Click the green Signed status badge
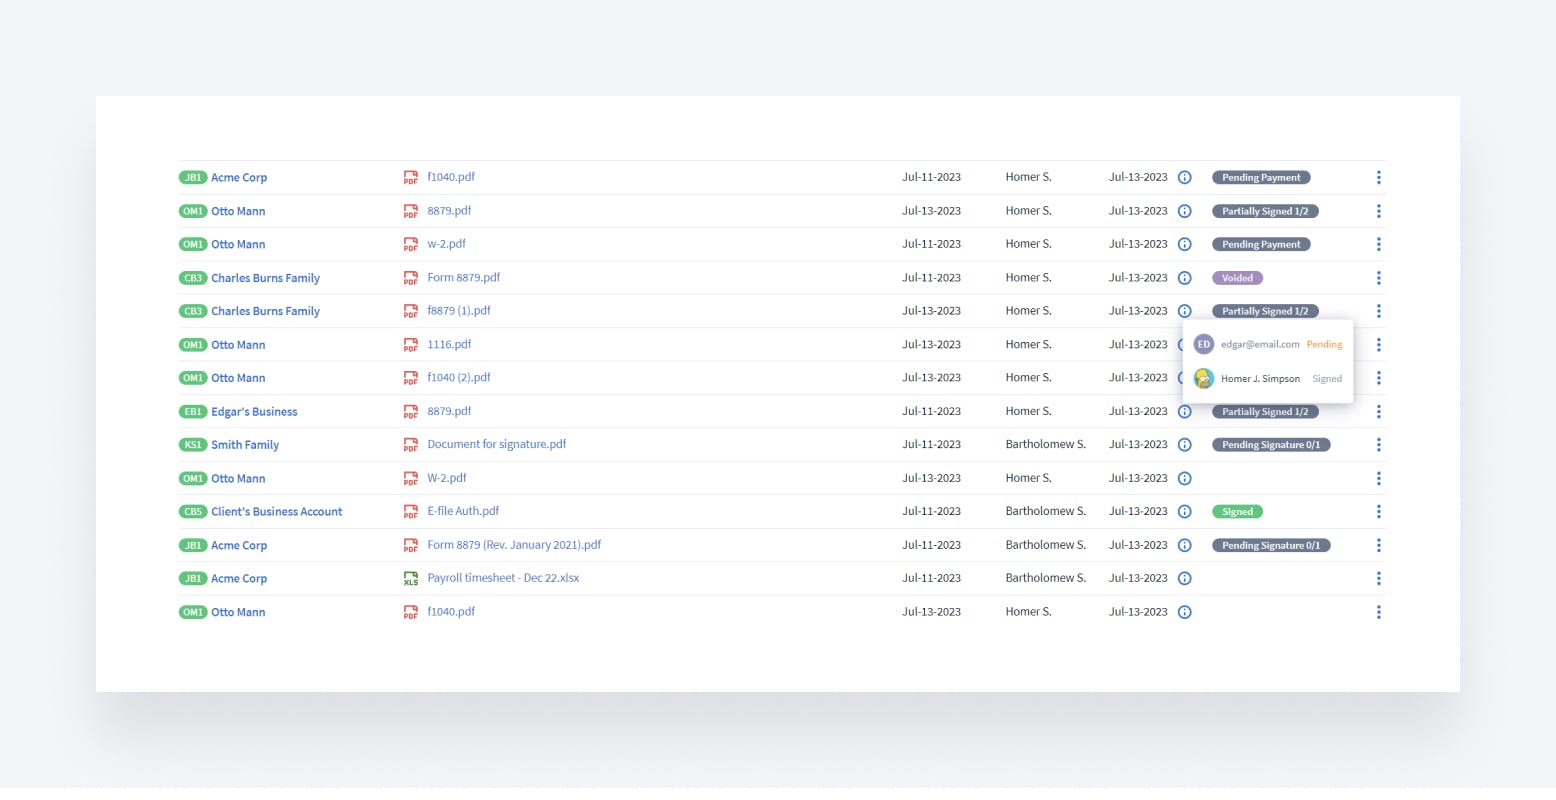The image size is (1556, 800). [x=1237, y=512]
